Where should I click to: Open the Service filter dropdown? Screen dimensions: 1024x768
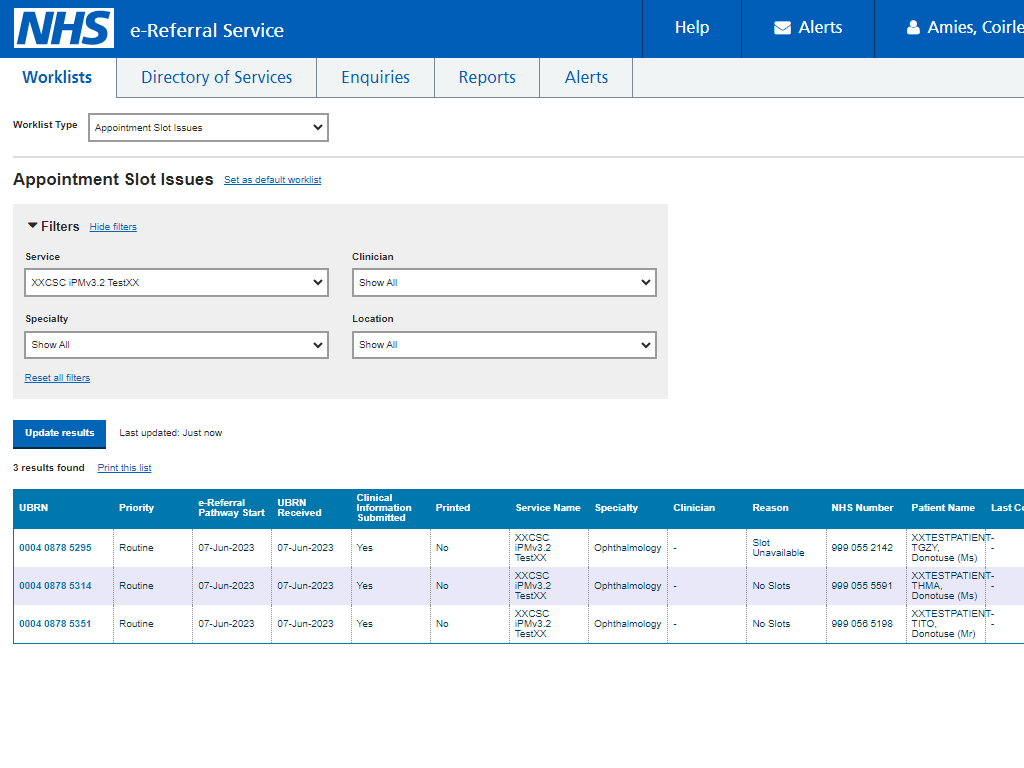[176, 283]
